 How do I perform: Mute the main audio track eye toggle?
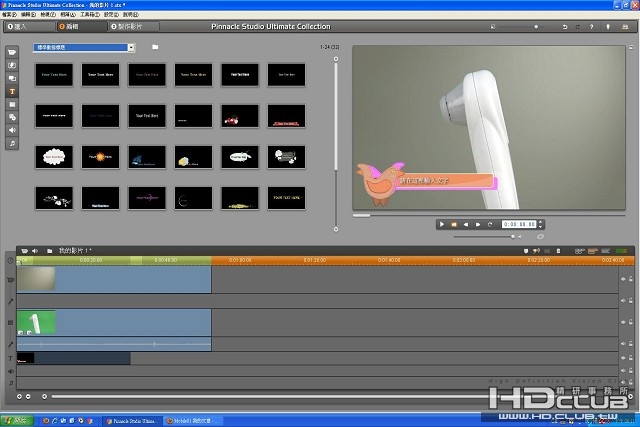click(x=623, y=300)
